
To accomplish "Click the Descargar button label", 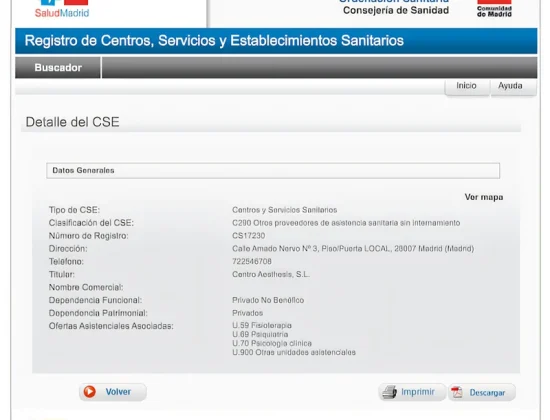I will [487, 393].
